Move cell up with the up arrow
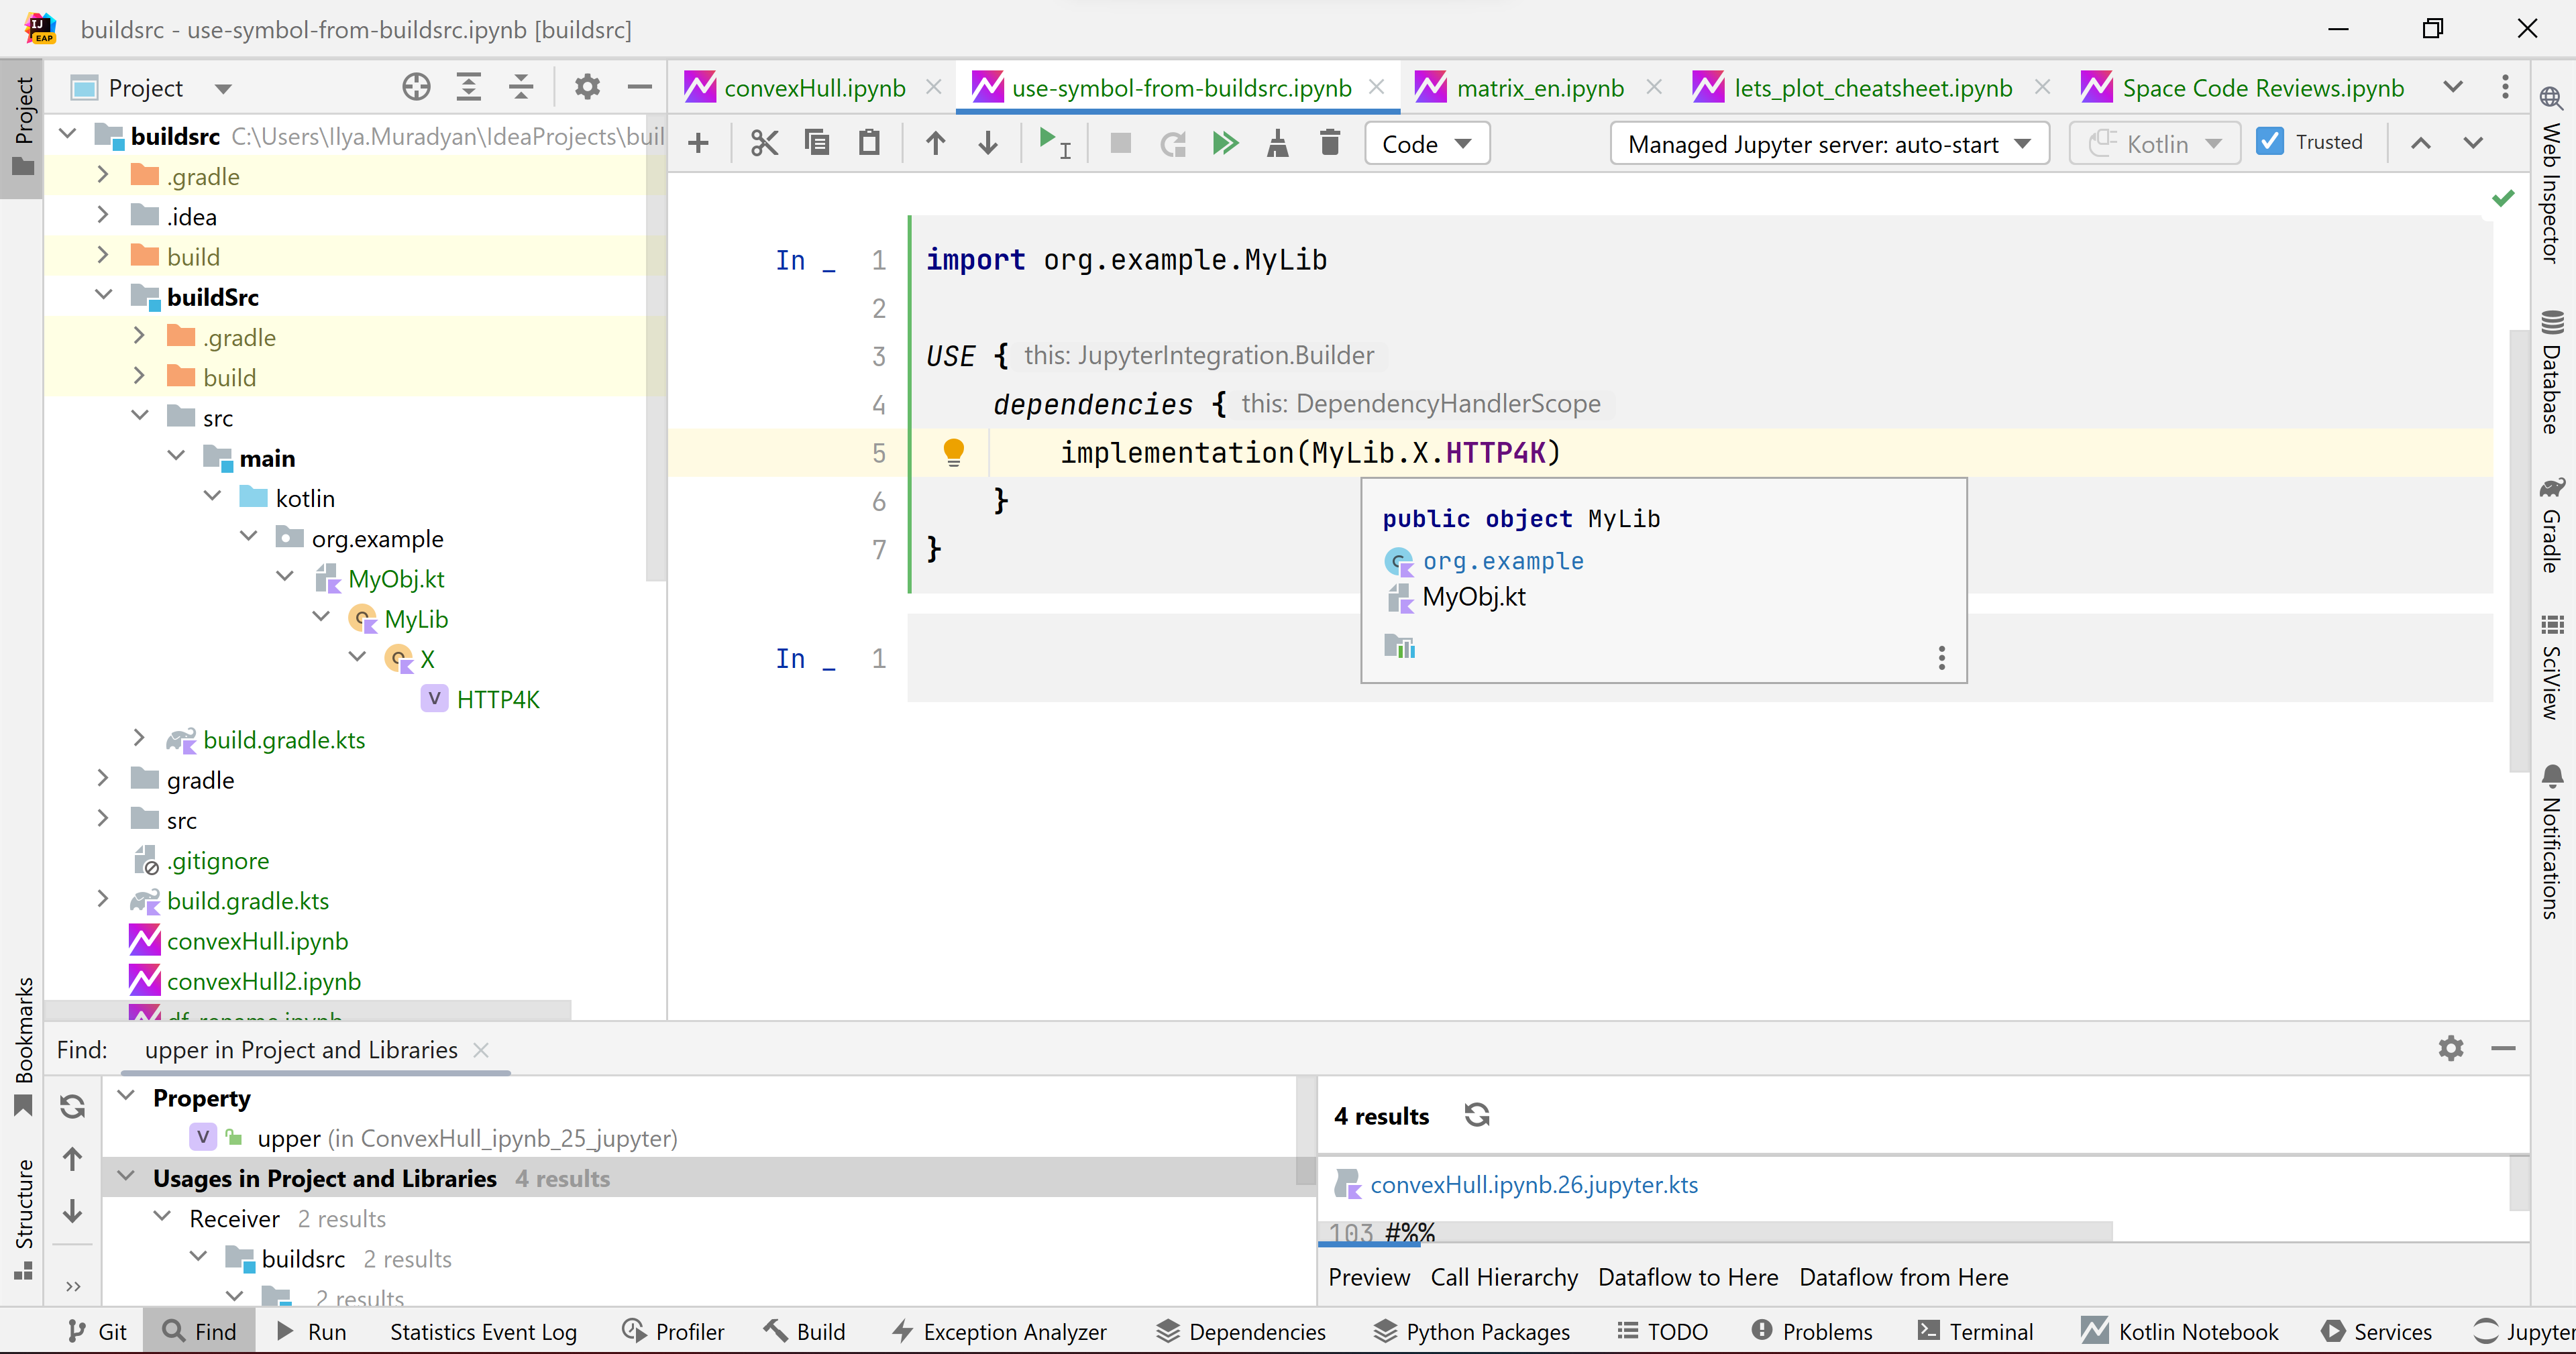The width and height of the screenshot is (2576, 1354). click(x=935, y=144)
